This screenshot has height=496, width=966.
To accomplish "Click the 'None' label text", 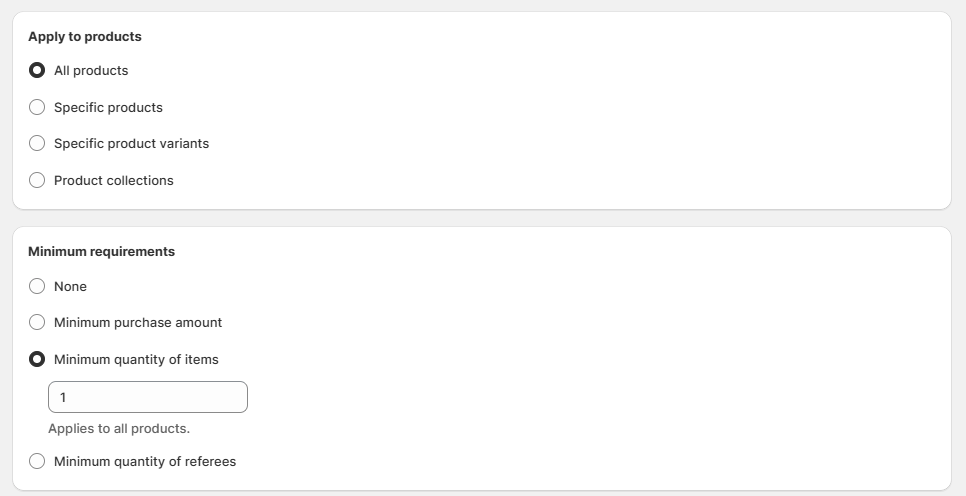I will (x=70, y=286).
